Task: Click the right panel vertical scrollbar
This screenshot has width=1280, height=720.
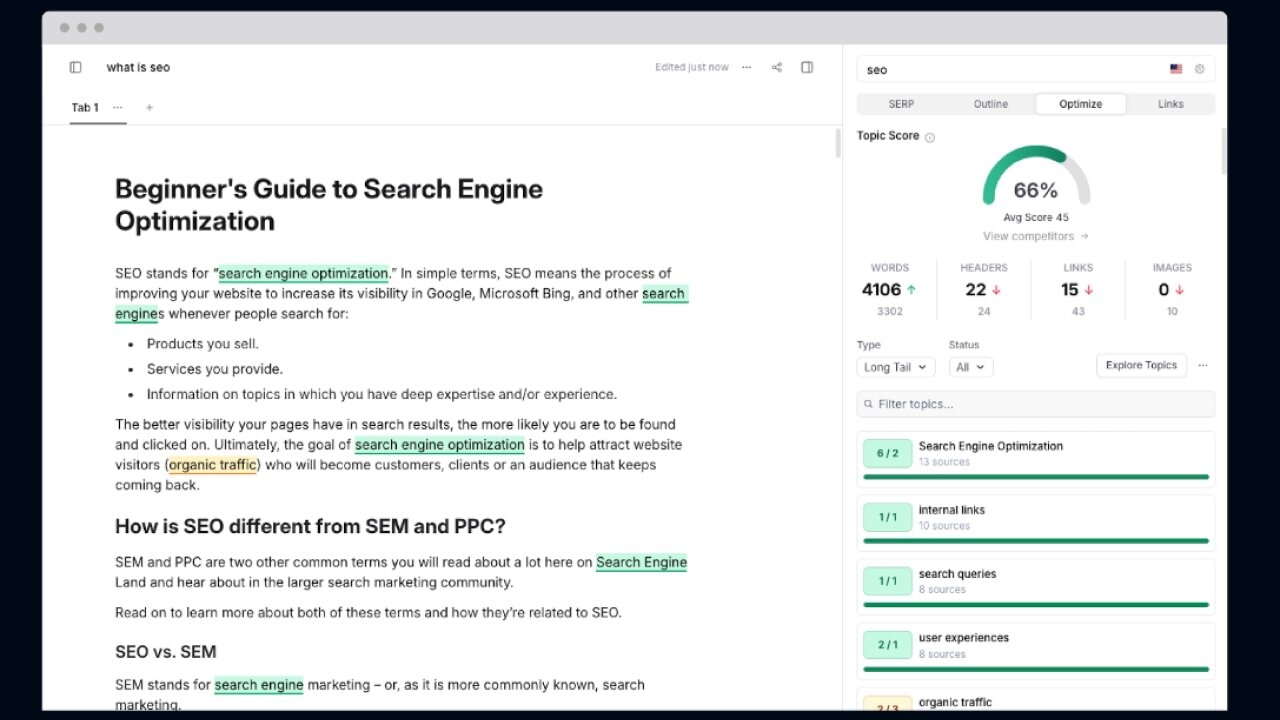Action: pyautogui.click(x=1224, y=150)
